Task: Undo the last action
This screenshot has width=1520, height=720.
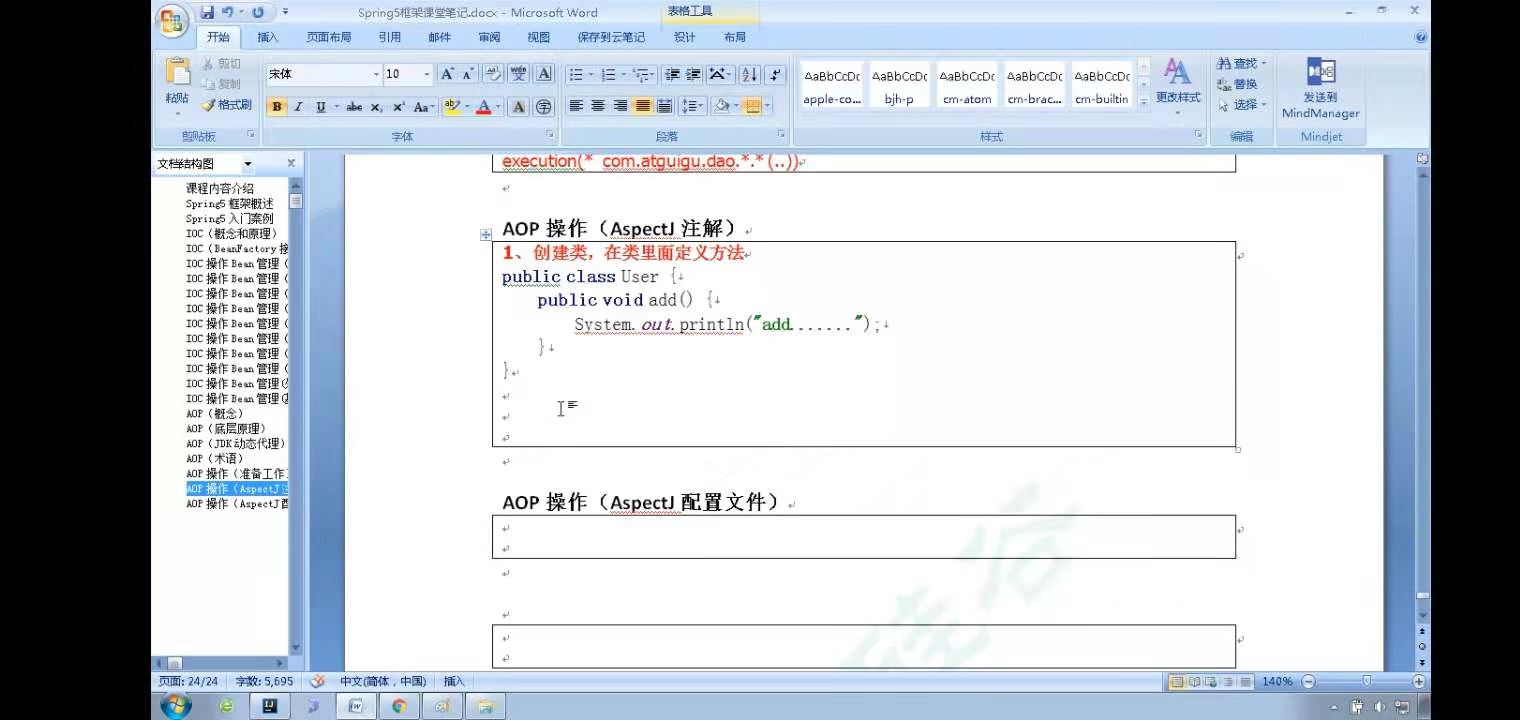Action: point(228,13)
